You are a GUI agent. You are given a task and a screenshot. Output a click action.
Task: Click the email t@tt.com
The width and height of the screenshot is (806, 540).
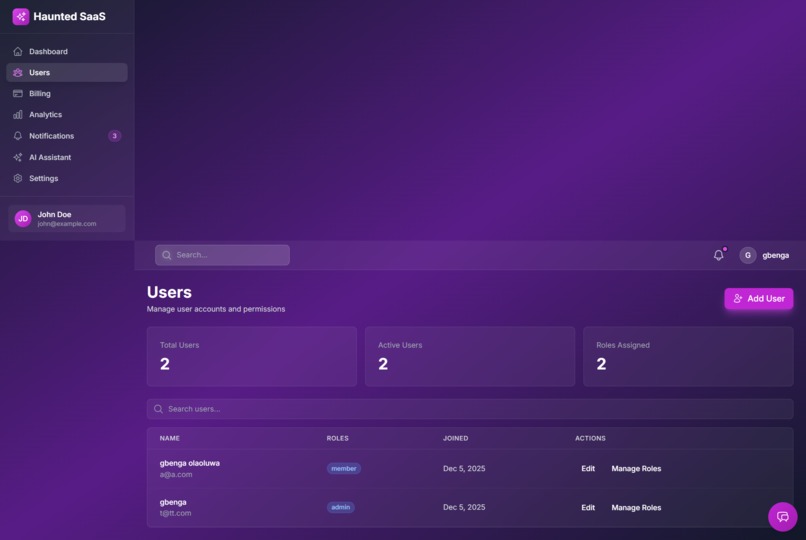(x=175, y=513)
